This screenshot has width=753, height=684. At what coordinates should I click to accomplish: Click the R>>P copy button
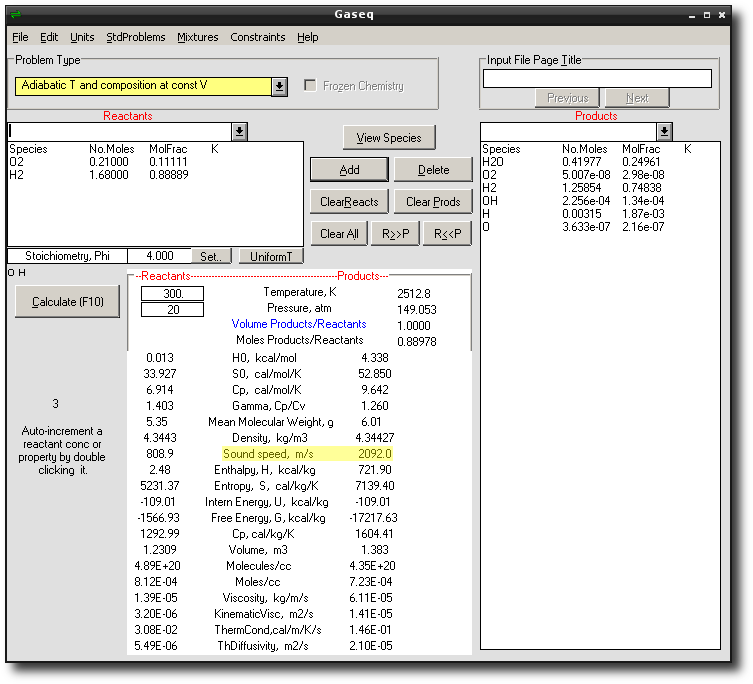(x=396, y=233)
